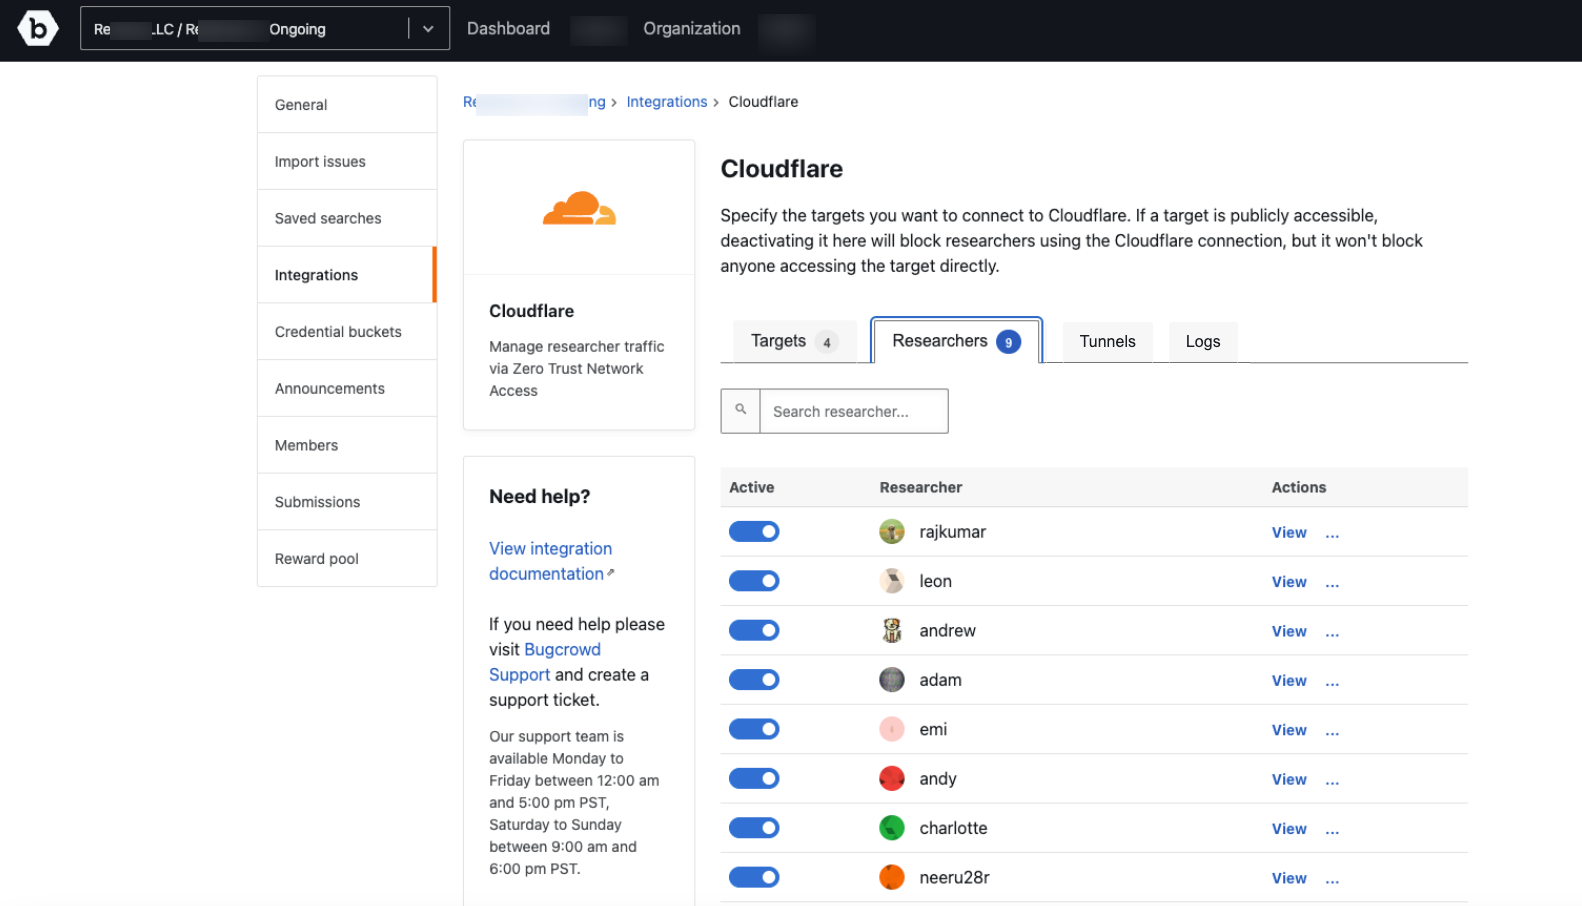
Task: Open the Tunnels tab
Action: tap(1107, 342)
